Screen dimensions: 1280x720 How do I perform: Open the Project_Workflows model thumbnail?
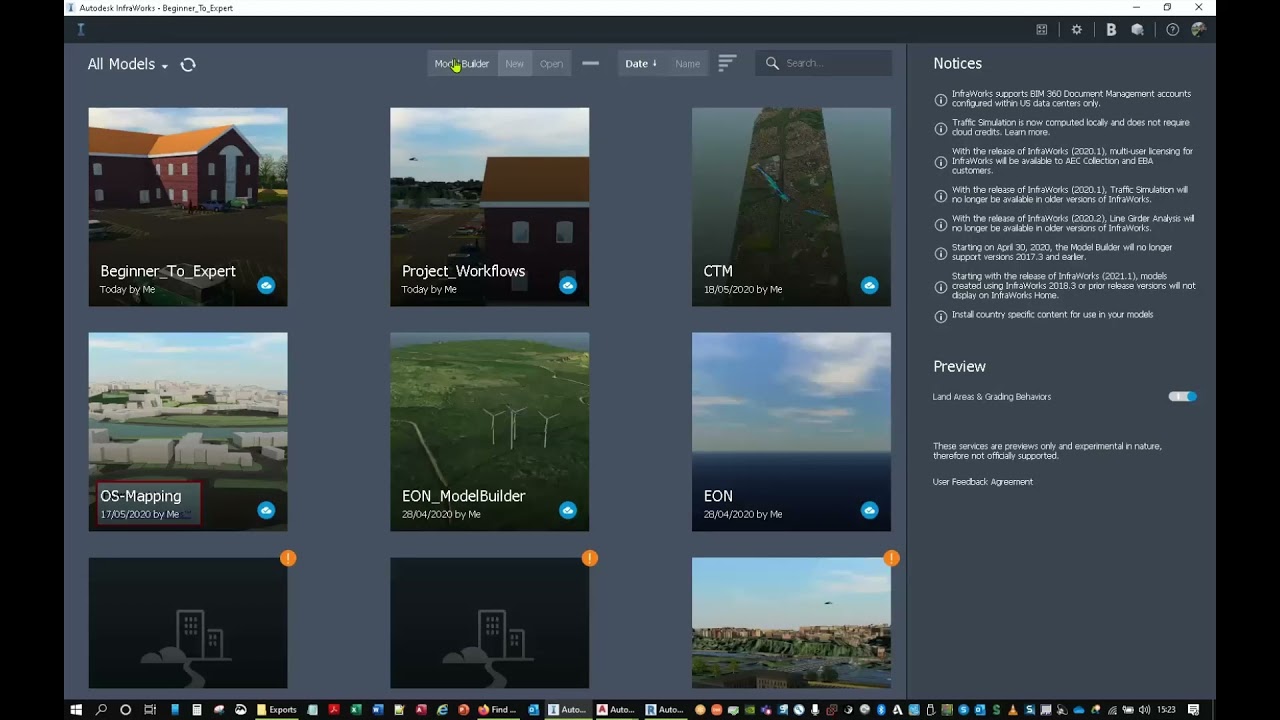click(490, 207)
